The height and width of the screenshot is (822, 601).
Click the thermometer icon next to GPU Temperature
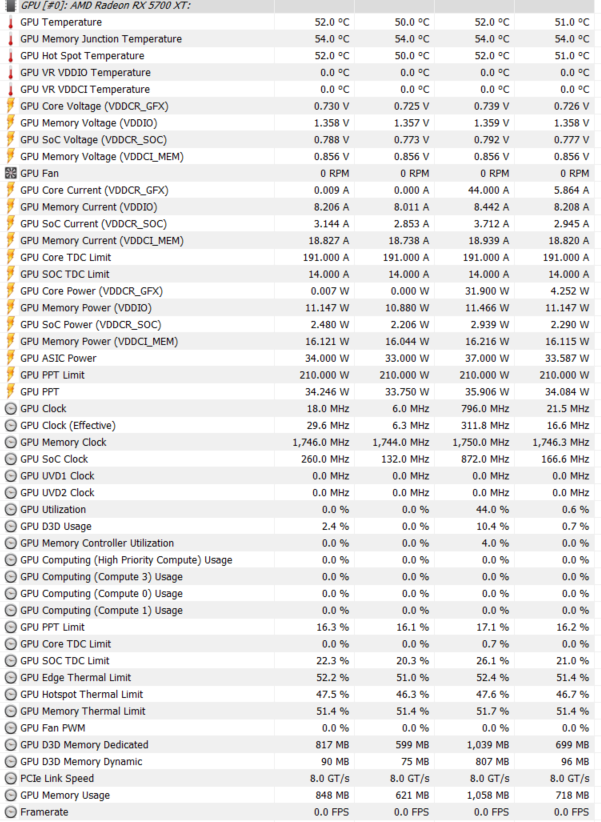click(10, 23)
